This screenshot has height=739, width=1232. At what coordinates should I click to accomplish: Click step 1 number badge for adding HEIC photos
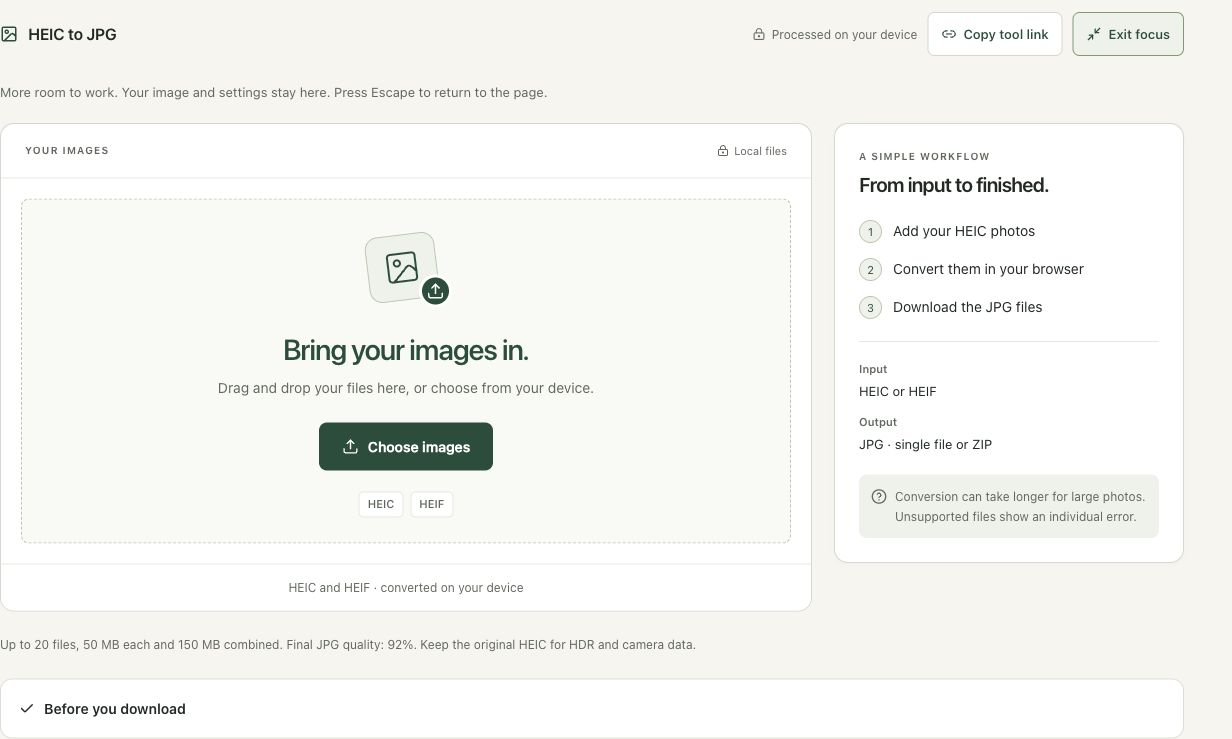pos(870,231)
